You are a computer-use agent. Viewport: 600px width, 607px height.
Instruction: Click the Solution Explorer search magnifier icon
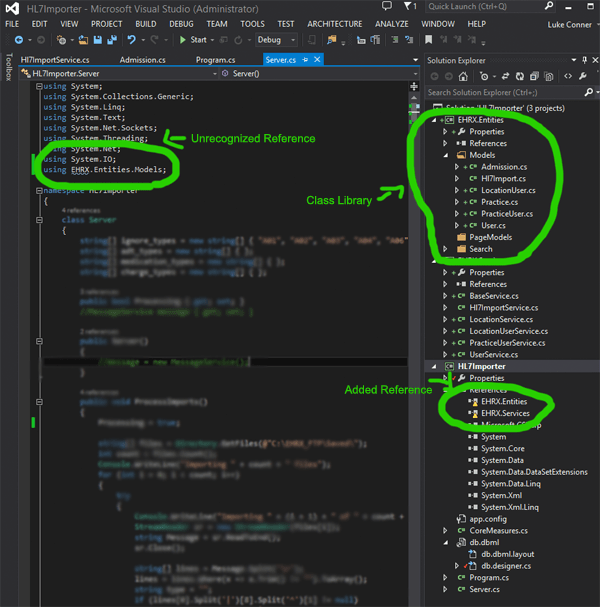(588, 92)
